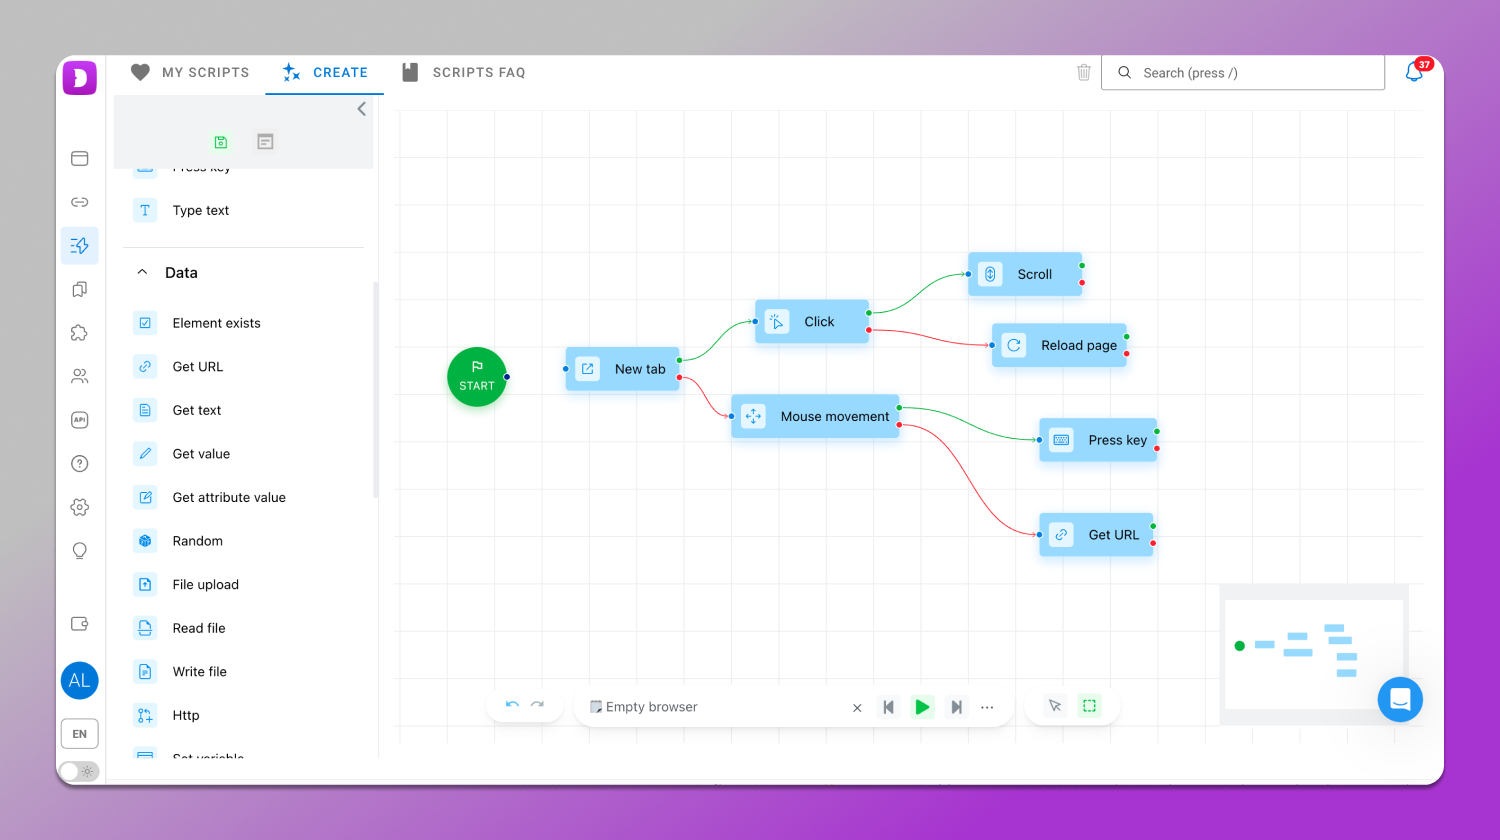Click the minimap thumbnail
Viewport: 1500px width, 840px height.
(1313, 654)
